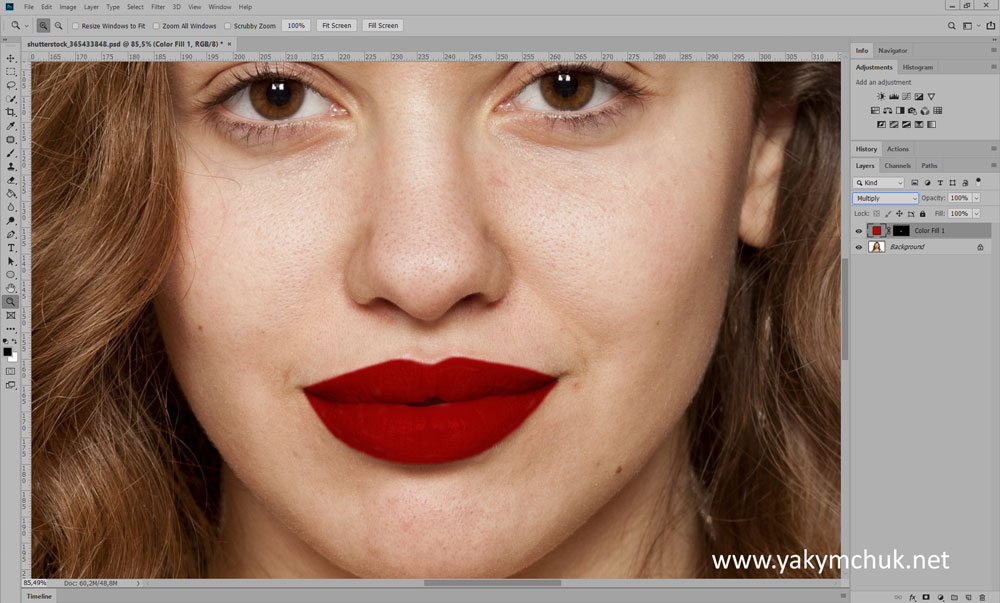Image resolution: width=1000 pixels, height=603 pixels.
Task: Switch to the Histogram tab
Action: click(918, 67)
